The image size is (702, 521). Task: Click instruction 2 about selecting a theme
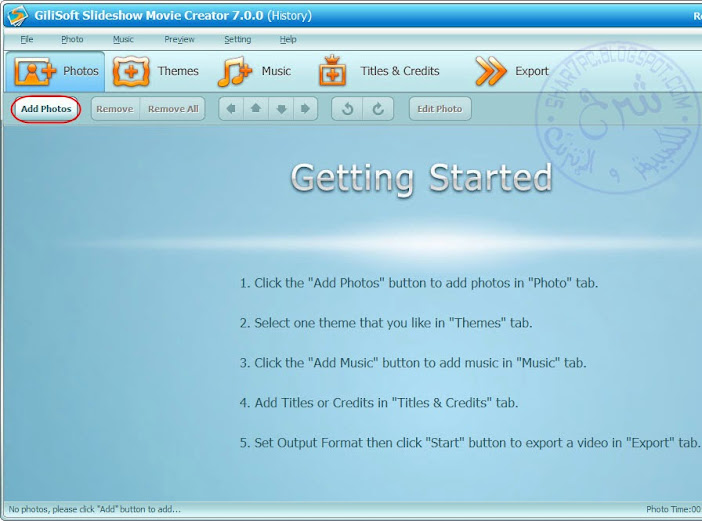click(x=386, y=323)
